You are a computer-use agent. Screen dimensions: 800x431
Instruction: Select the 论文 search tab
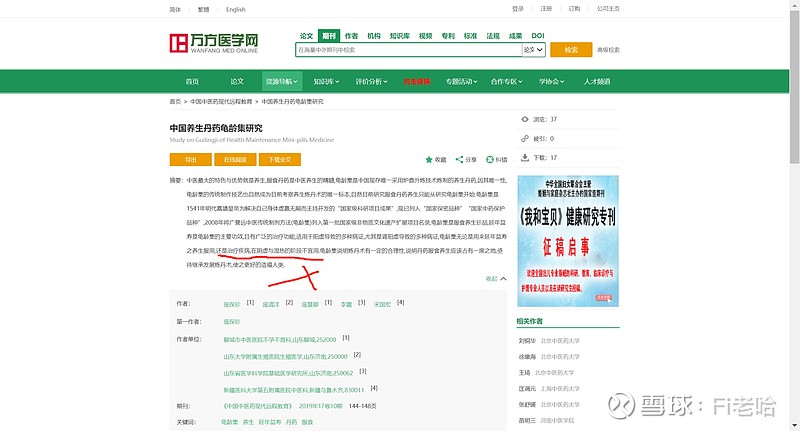point(306,36)
